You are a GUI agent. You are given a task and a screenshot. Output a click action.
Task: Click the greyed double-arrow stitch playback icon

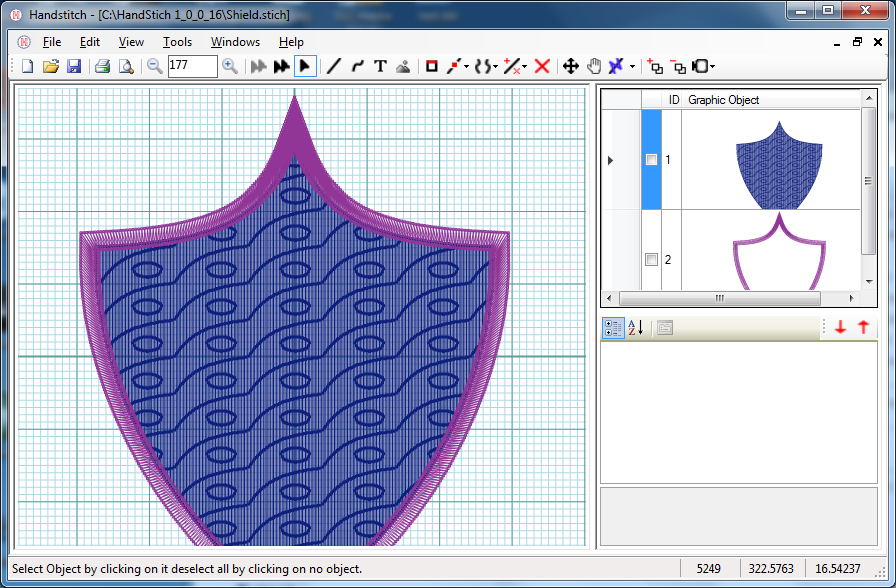tap(258, 66)
